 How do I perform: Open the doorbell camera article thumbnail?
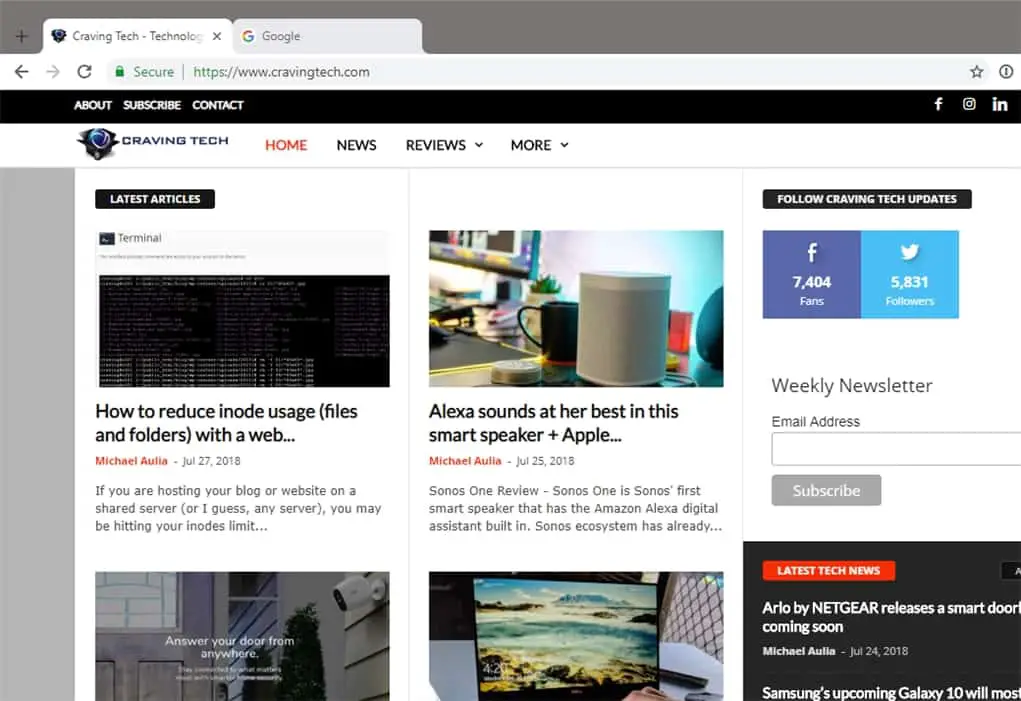pyautogui.click(x=242, y=636)
